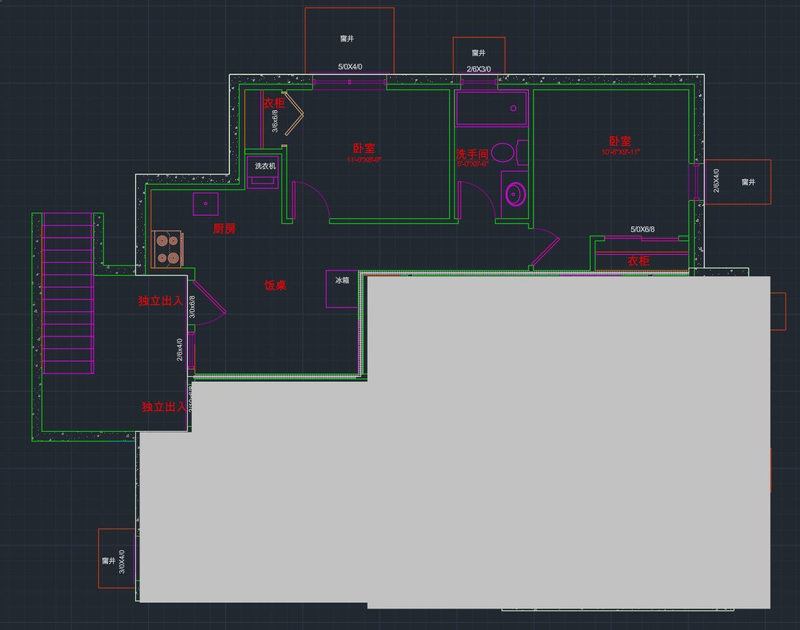
Task: Select the 洗手间 bathroom label text
Action: tap(471, 154)
